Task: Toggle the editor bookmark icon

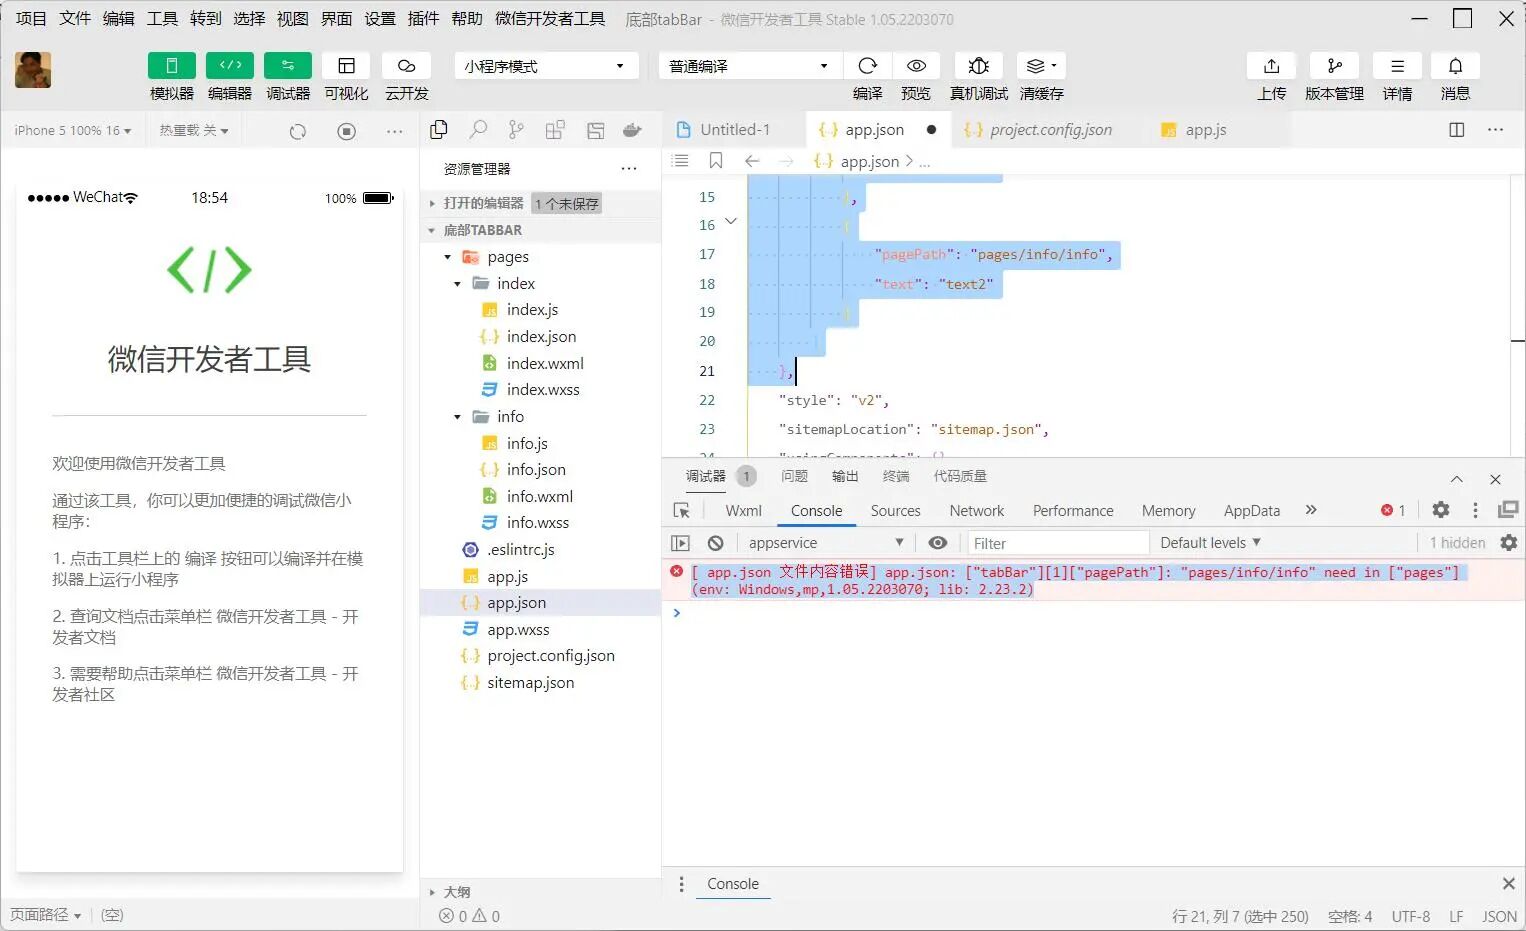Action: pos(716,161)
